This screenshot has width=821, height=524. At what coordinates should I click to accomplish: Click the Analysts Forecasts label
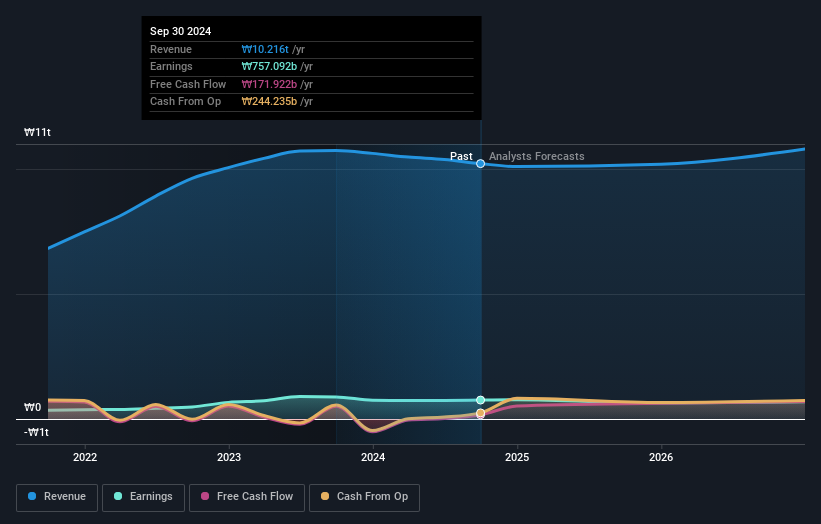[x=537, y=156]
